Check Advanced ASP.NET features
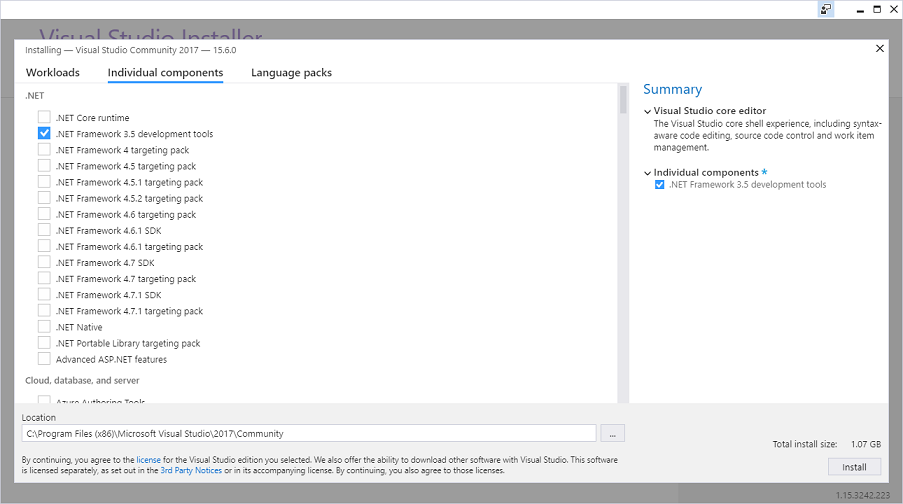 44,359
